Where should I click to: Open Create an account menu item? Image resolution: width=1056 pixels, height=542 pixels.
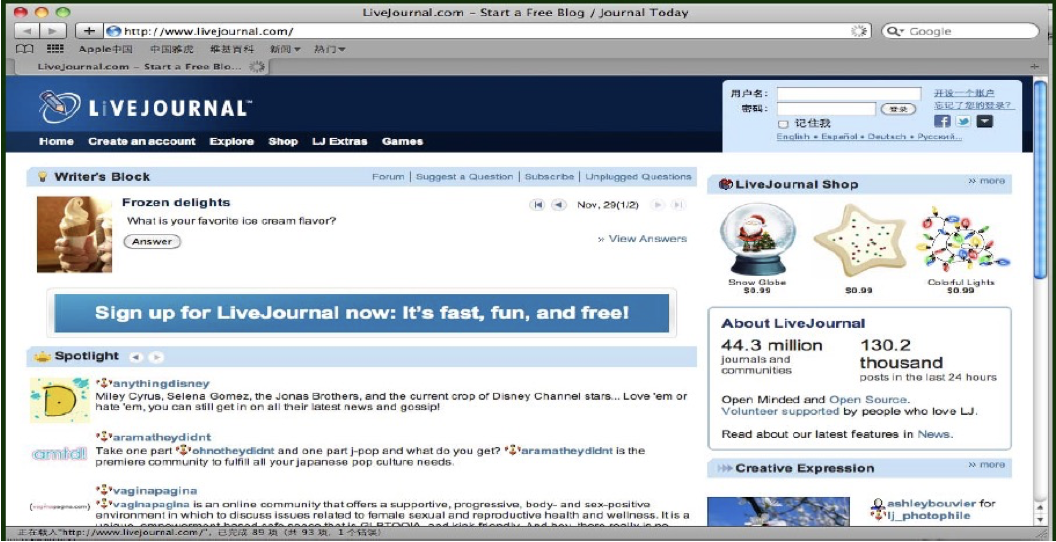tap(141, 141)
